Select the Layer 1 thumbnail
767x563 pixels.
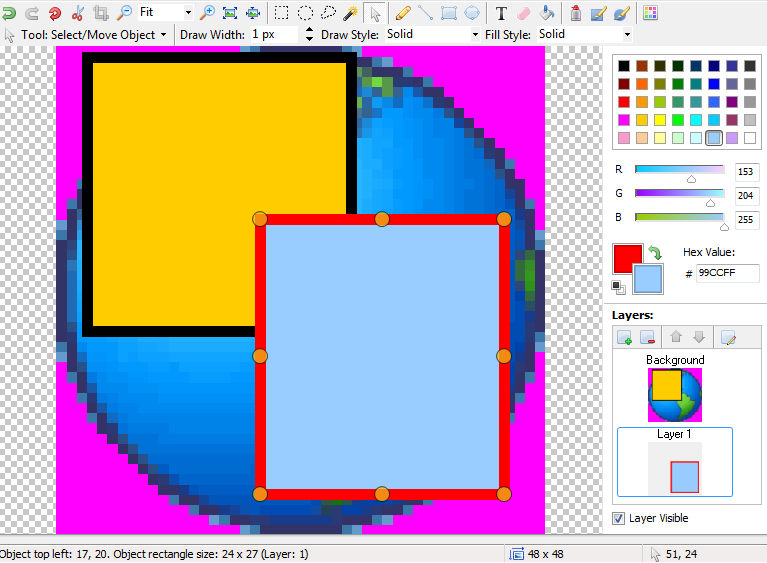pyautogui.click(x=675, y=469)
